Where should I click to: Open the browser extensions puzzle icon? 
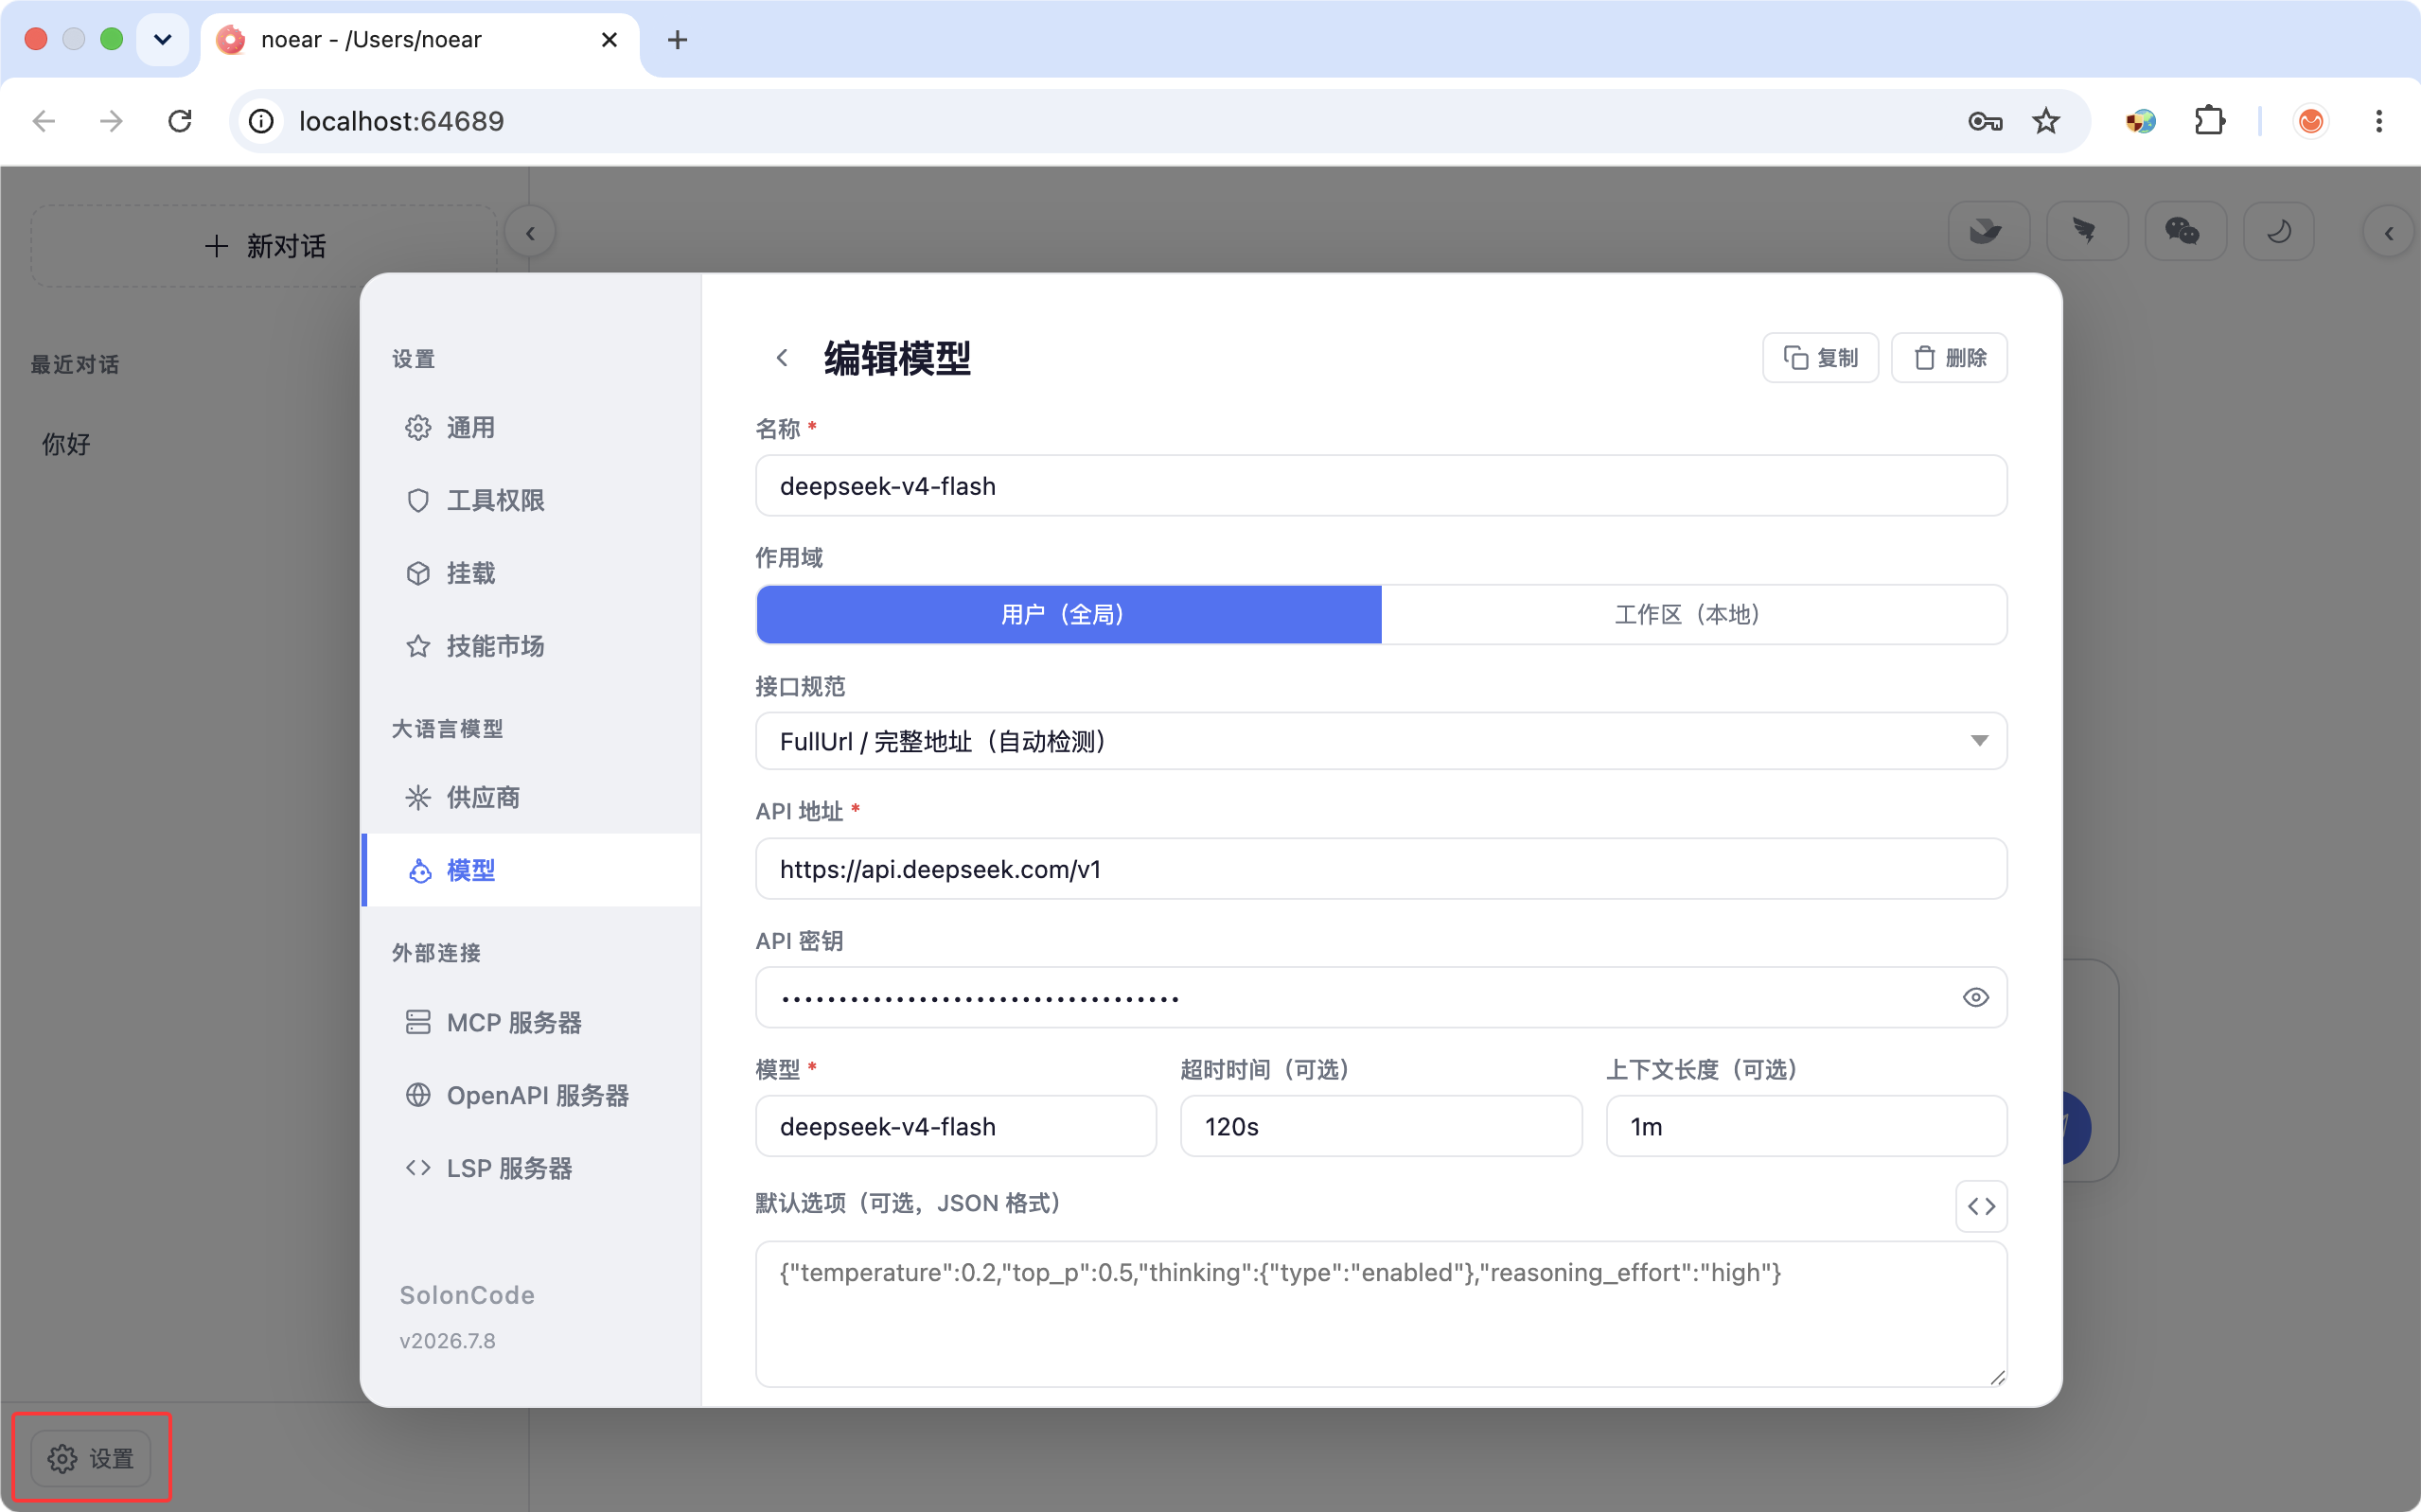coord(2209,121)
